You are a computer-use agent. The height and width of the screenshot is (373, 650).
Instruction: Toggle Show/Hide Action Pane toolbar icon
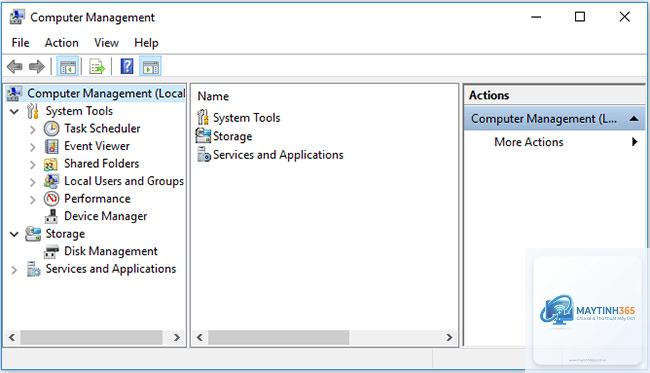[x=150, y=66]
